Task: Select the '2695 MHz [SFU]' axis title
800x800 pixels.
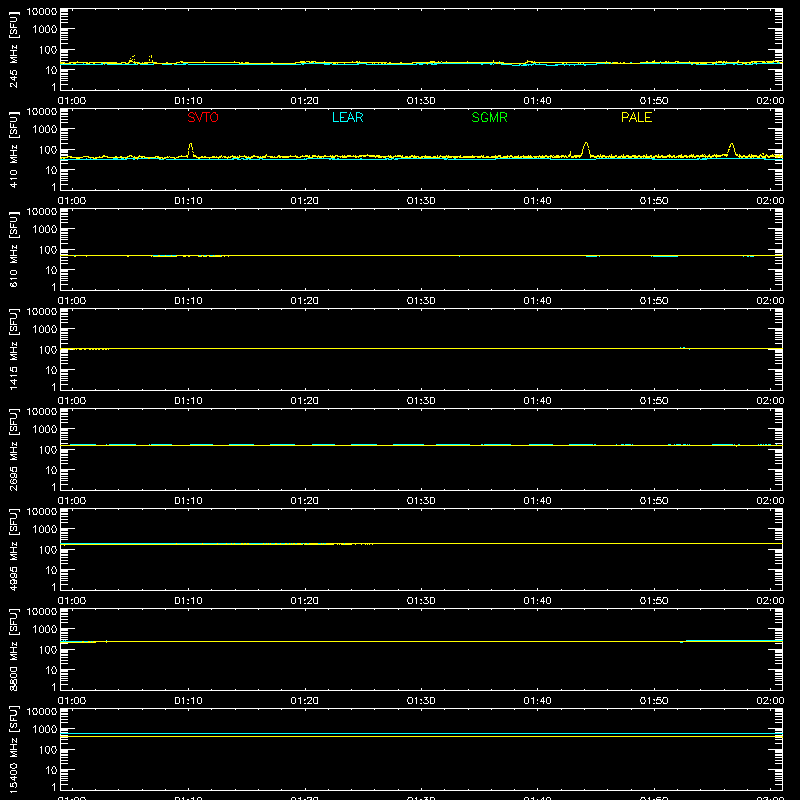Action: (13, 449)
